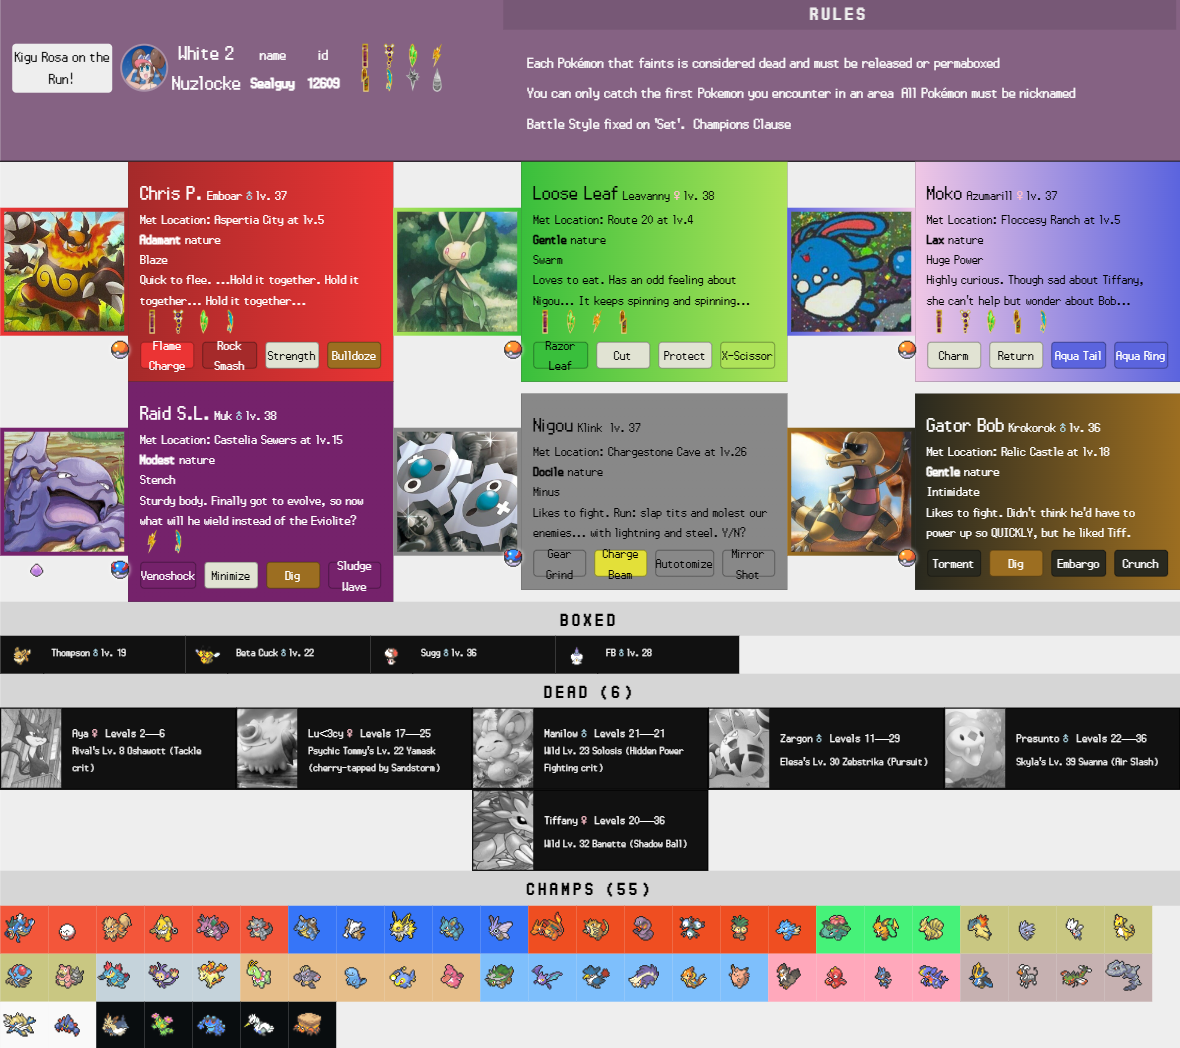Select the Charizard champ sprite
The width and height of the screenshot is (1180, 1048).
coord(546,927)
